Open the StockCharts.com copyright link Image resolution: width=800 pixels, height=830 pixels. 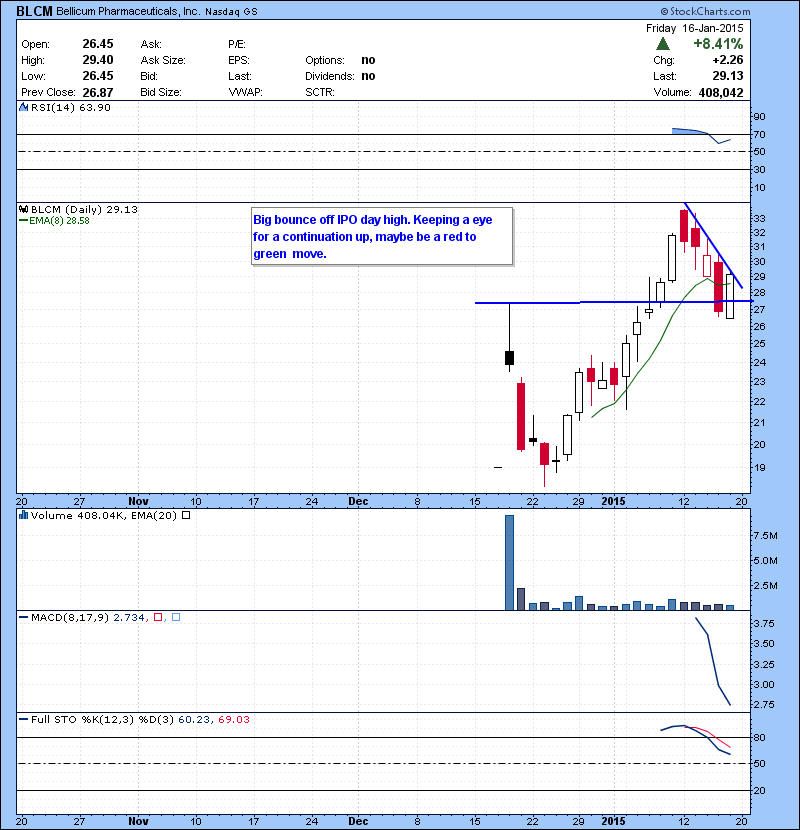click(x=705, y=11)
